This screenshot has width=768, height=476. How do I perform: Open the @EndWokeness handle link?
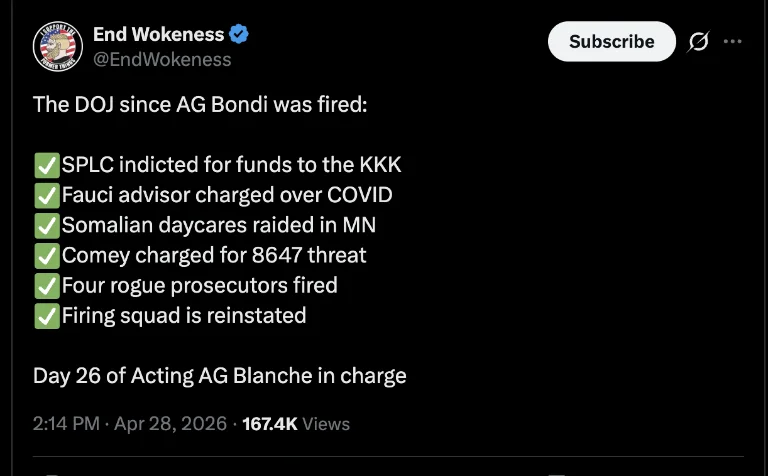coord(162,59)
